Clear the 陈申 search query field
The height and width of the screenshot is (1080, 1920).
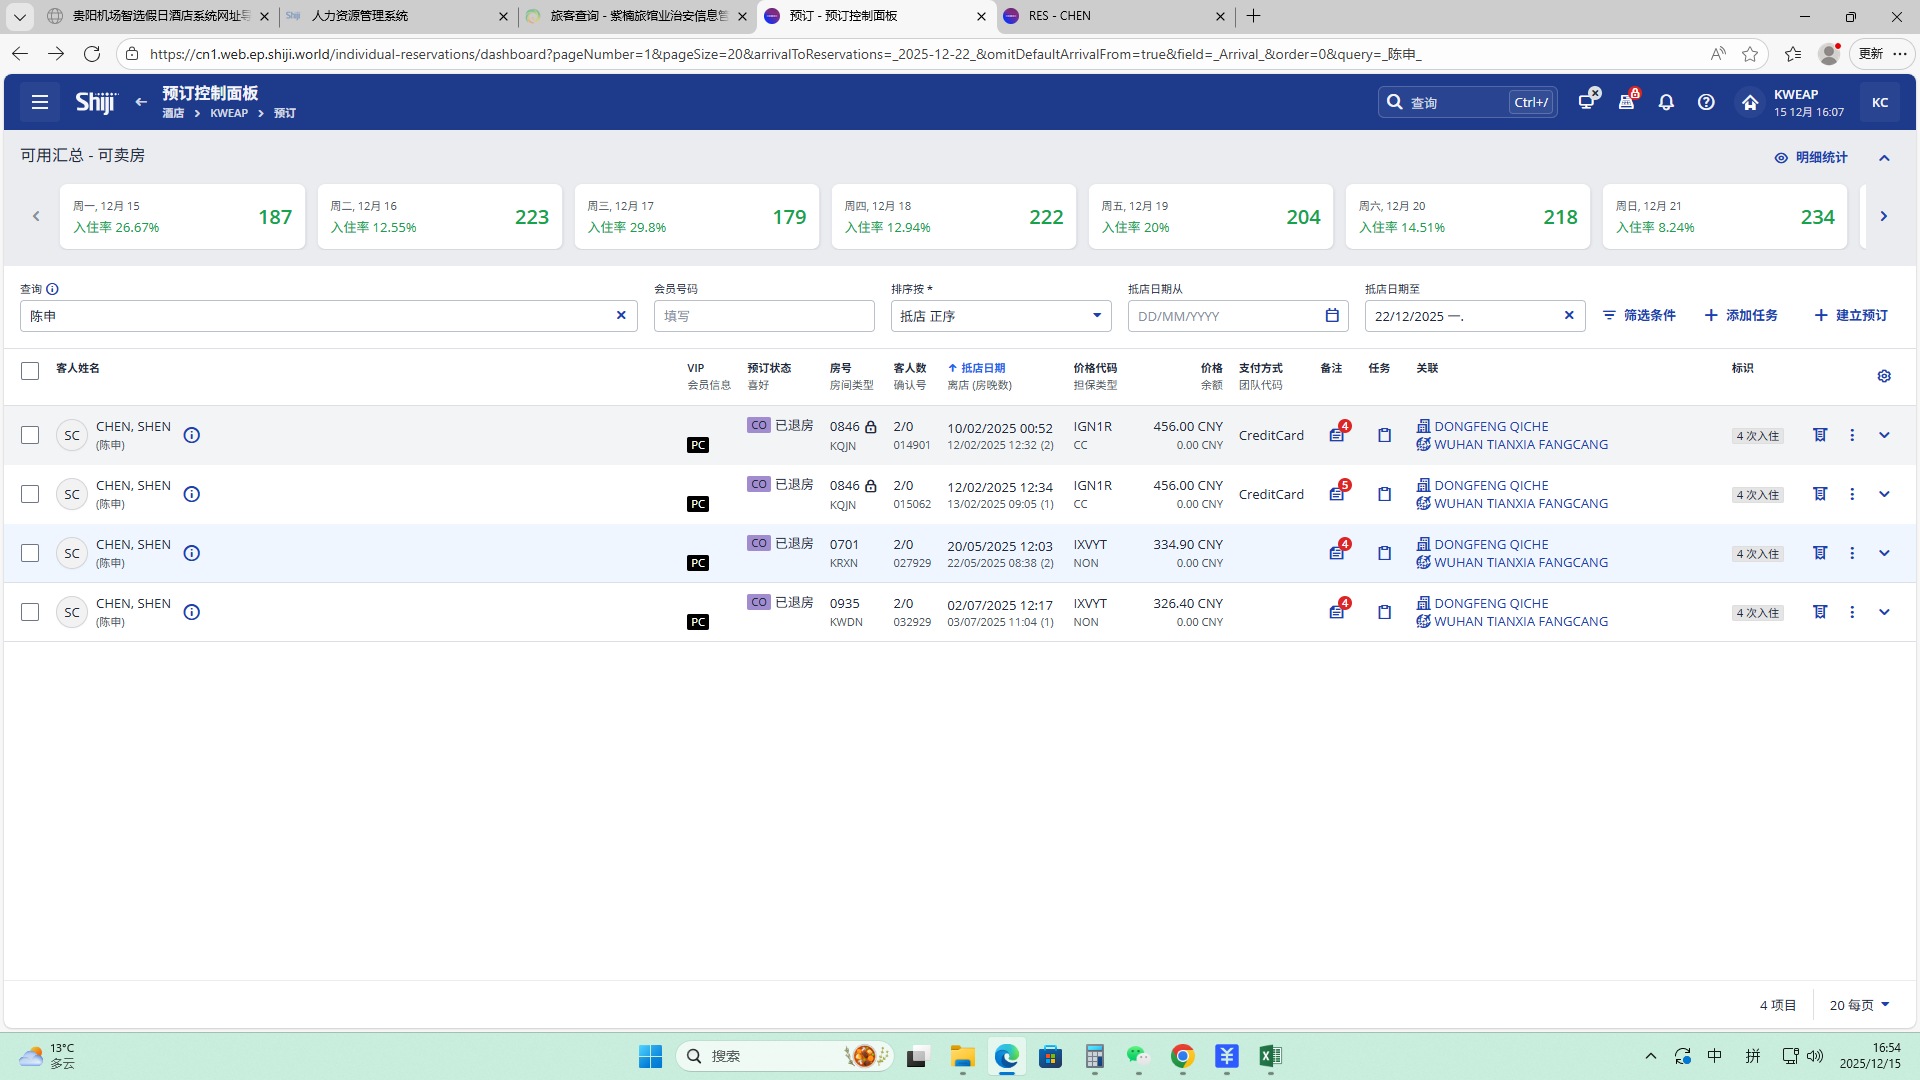(621, 315)
